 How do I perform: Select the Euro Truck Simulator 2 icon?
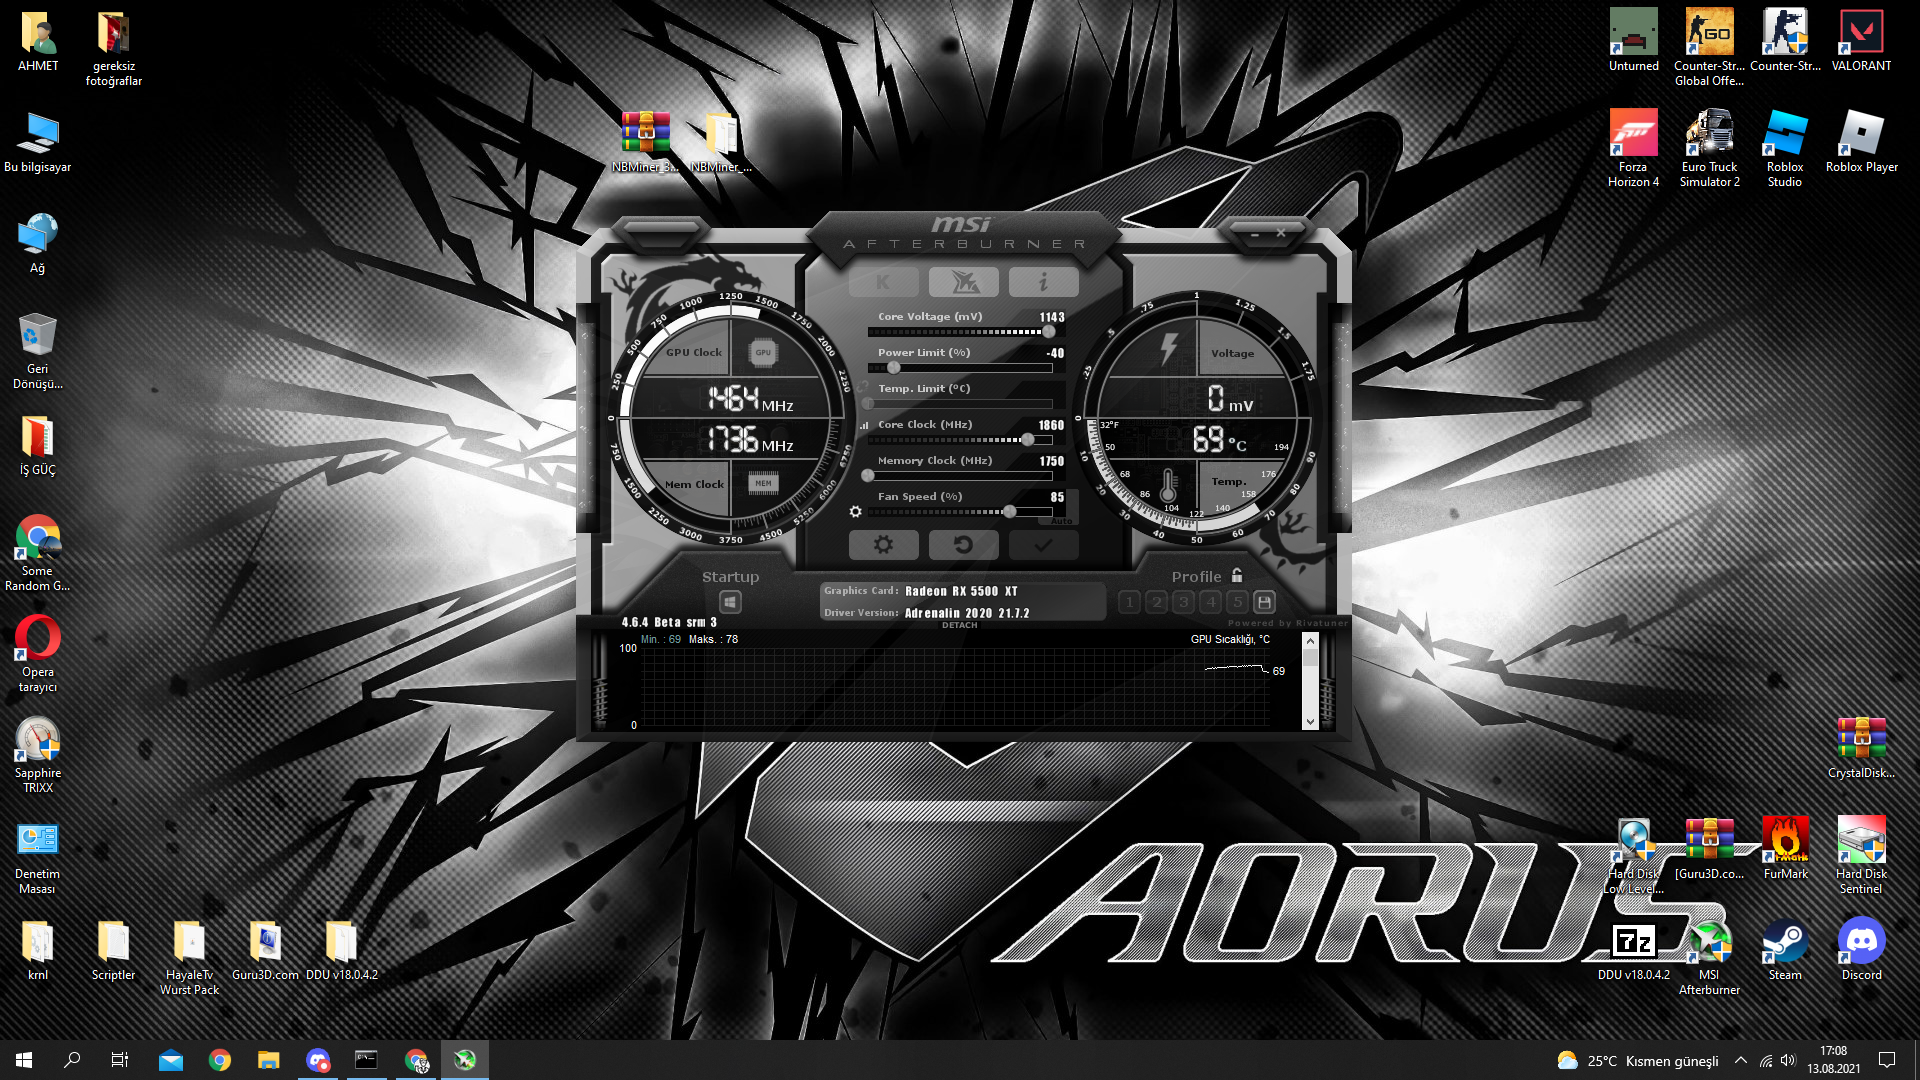pos(1709,149)
